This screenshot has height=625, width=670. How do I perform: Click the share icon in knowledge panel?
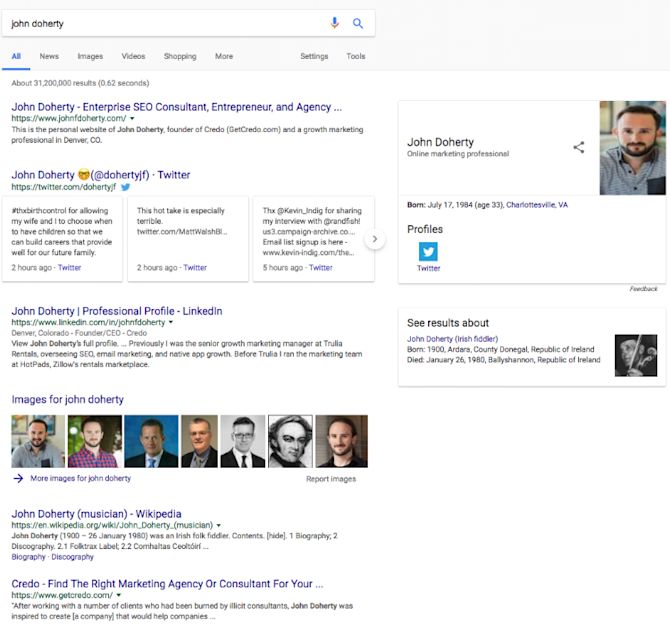(579, 147)
